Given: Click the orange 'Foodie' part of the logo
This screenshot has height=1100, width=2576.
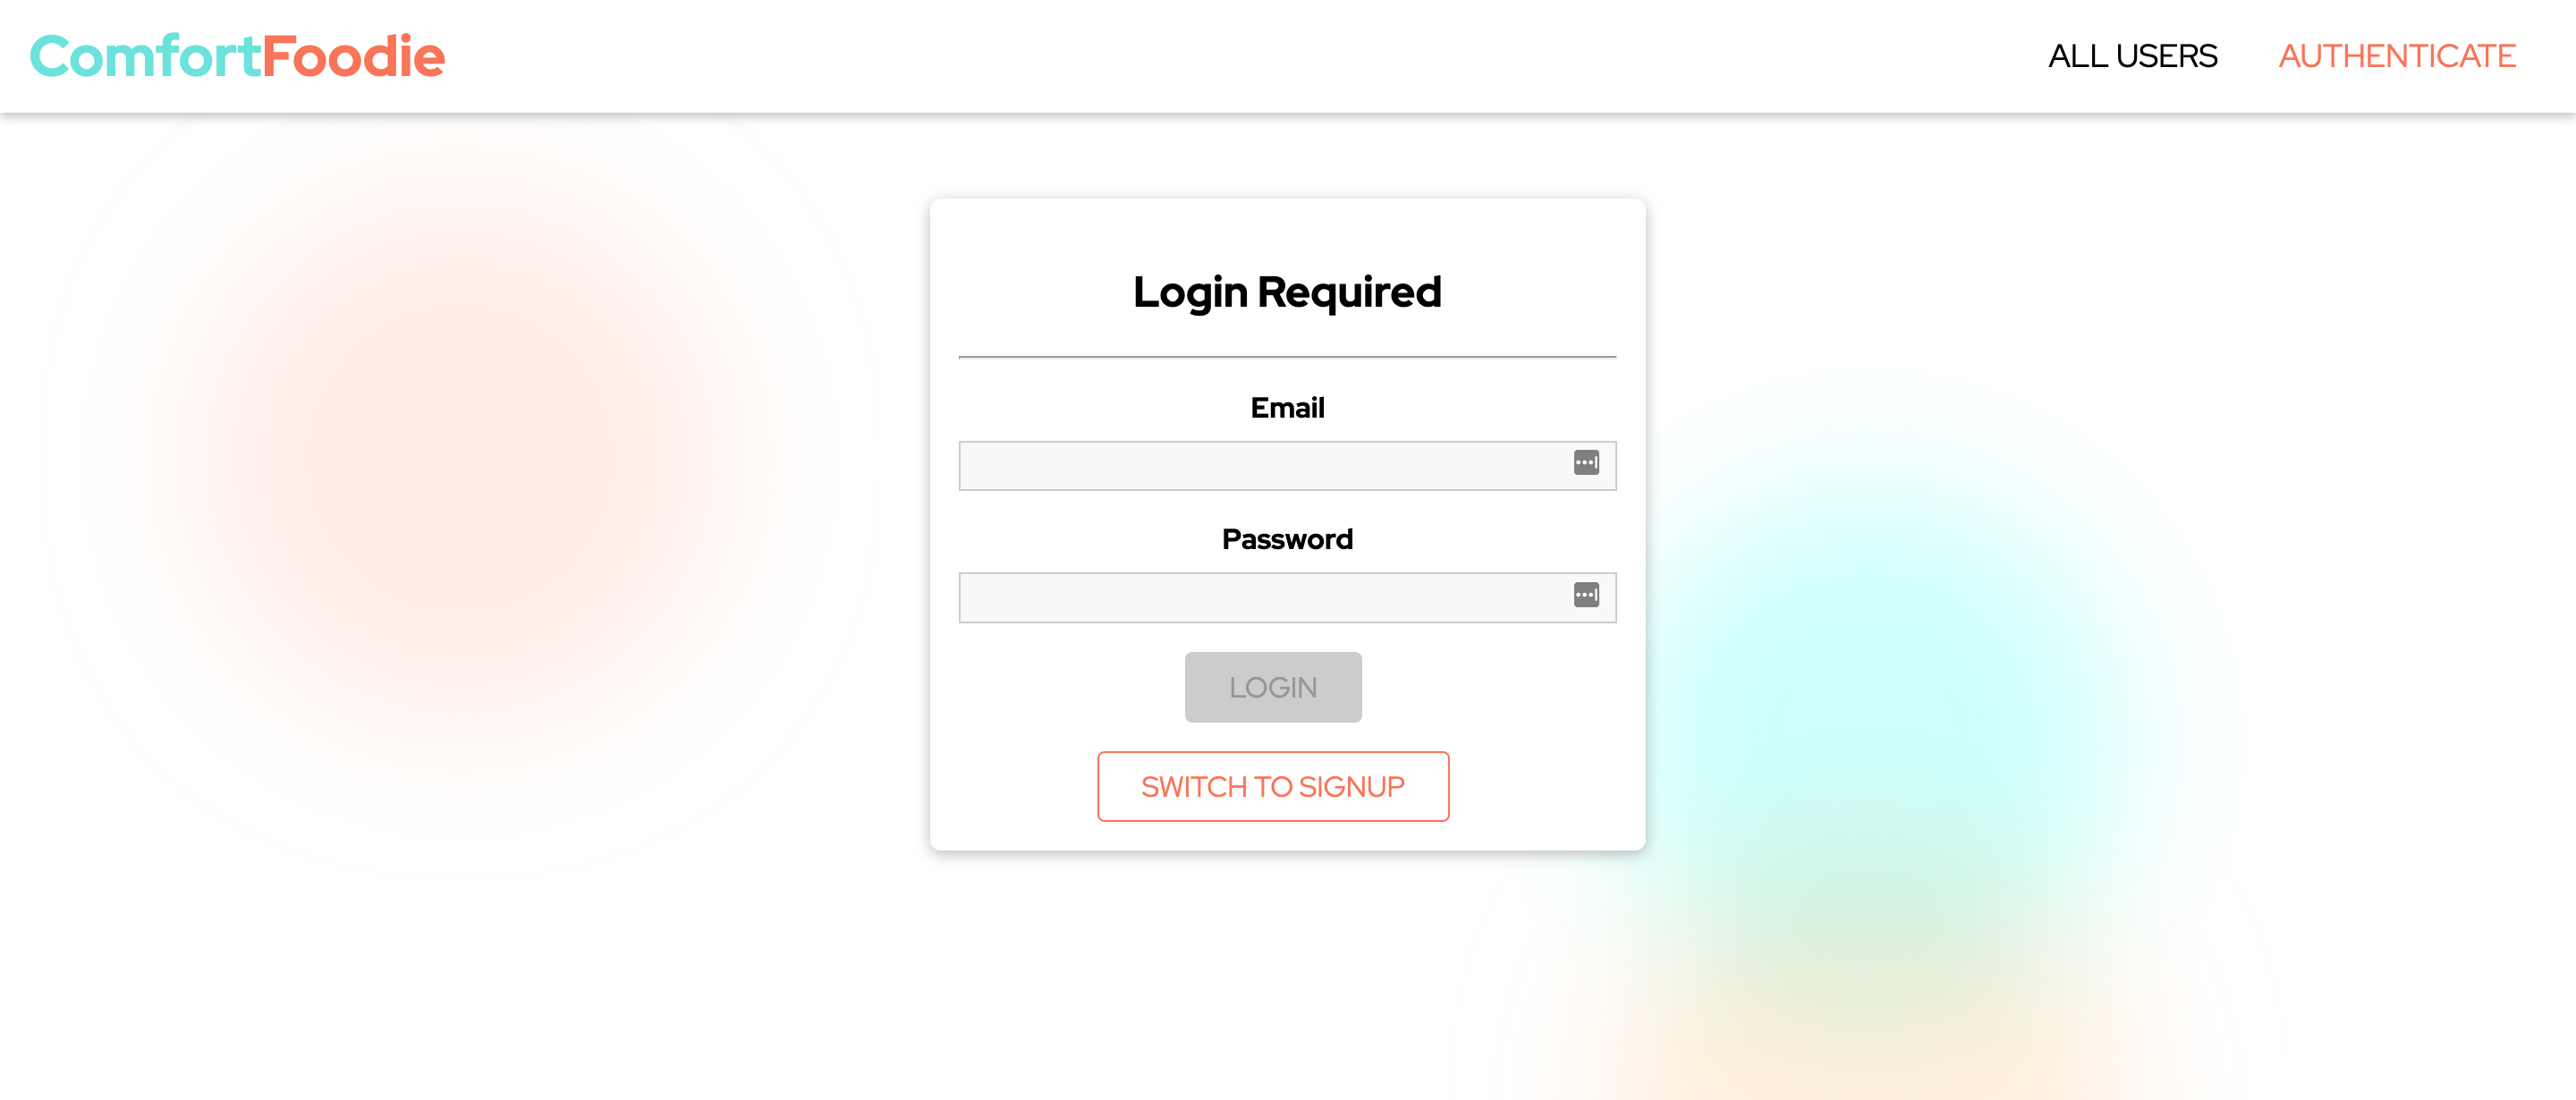Looking at the screenshot, I should (355, 55).
